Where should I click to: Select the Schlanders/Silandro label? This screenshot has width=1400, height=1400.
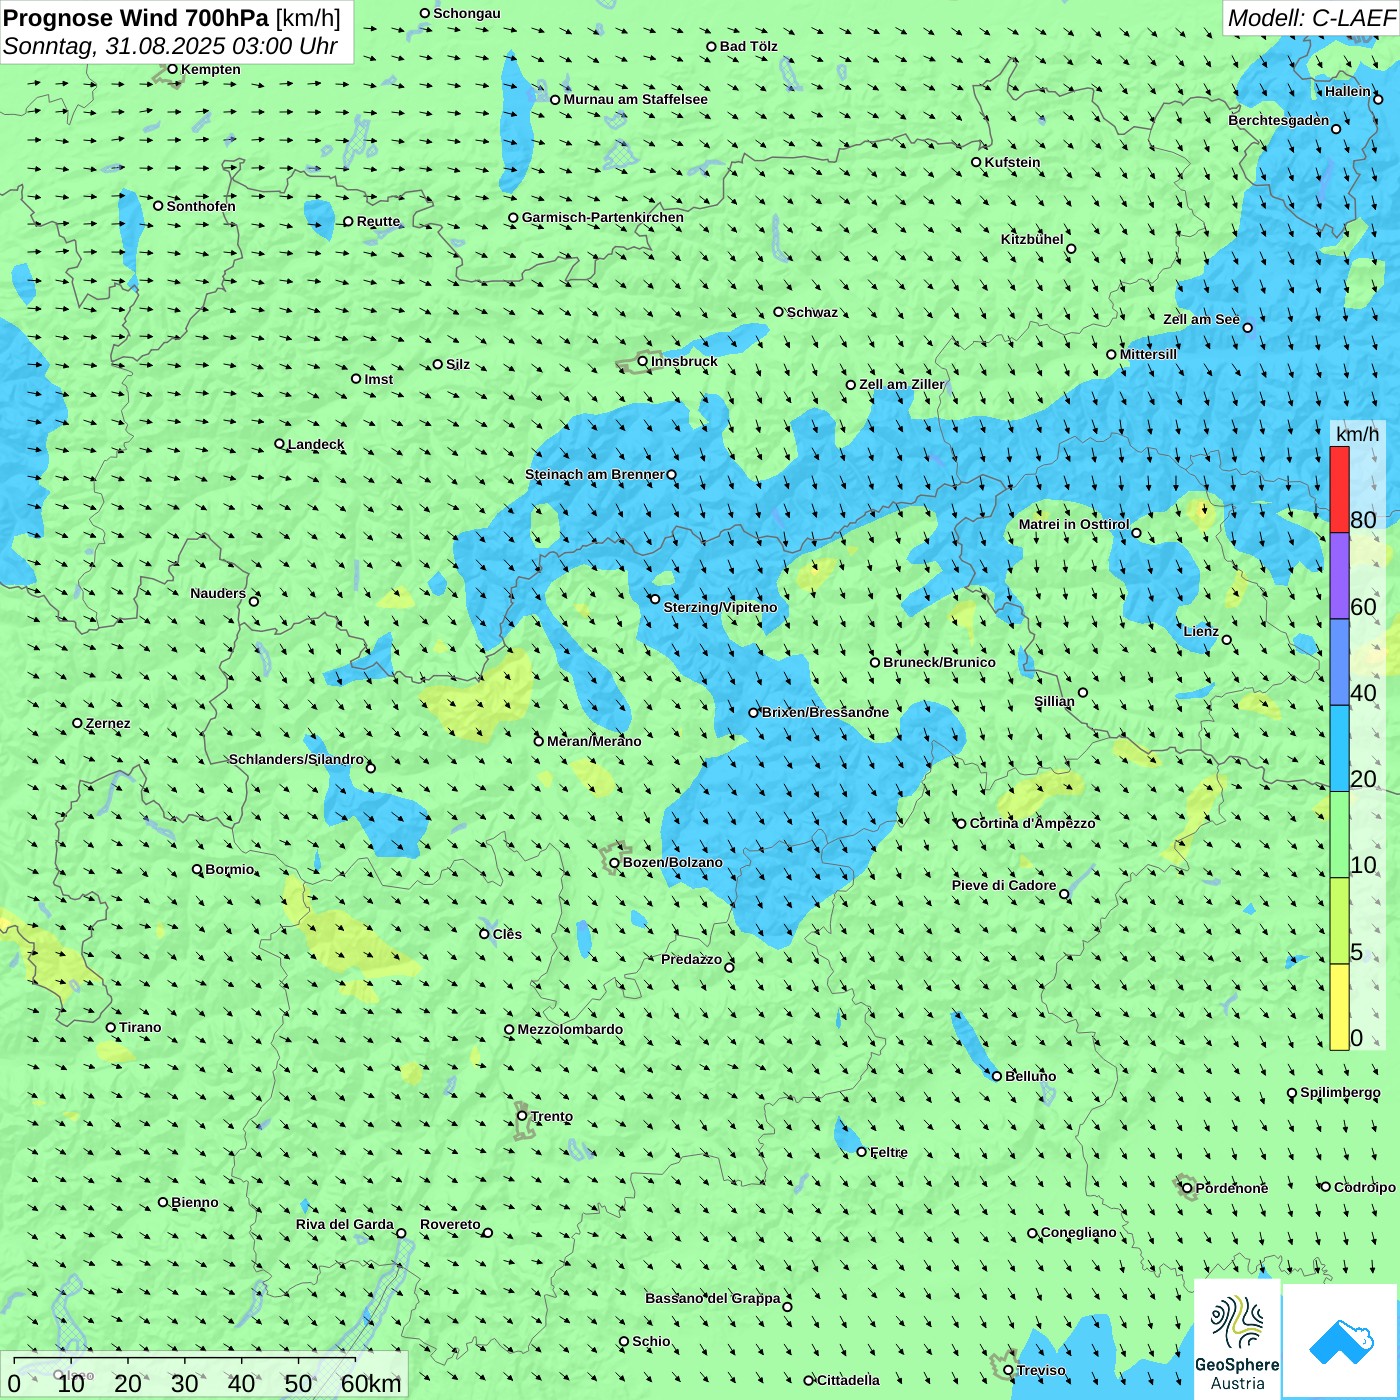297,759
